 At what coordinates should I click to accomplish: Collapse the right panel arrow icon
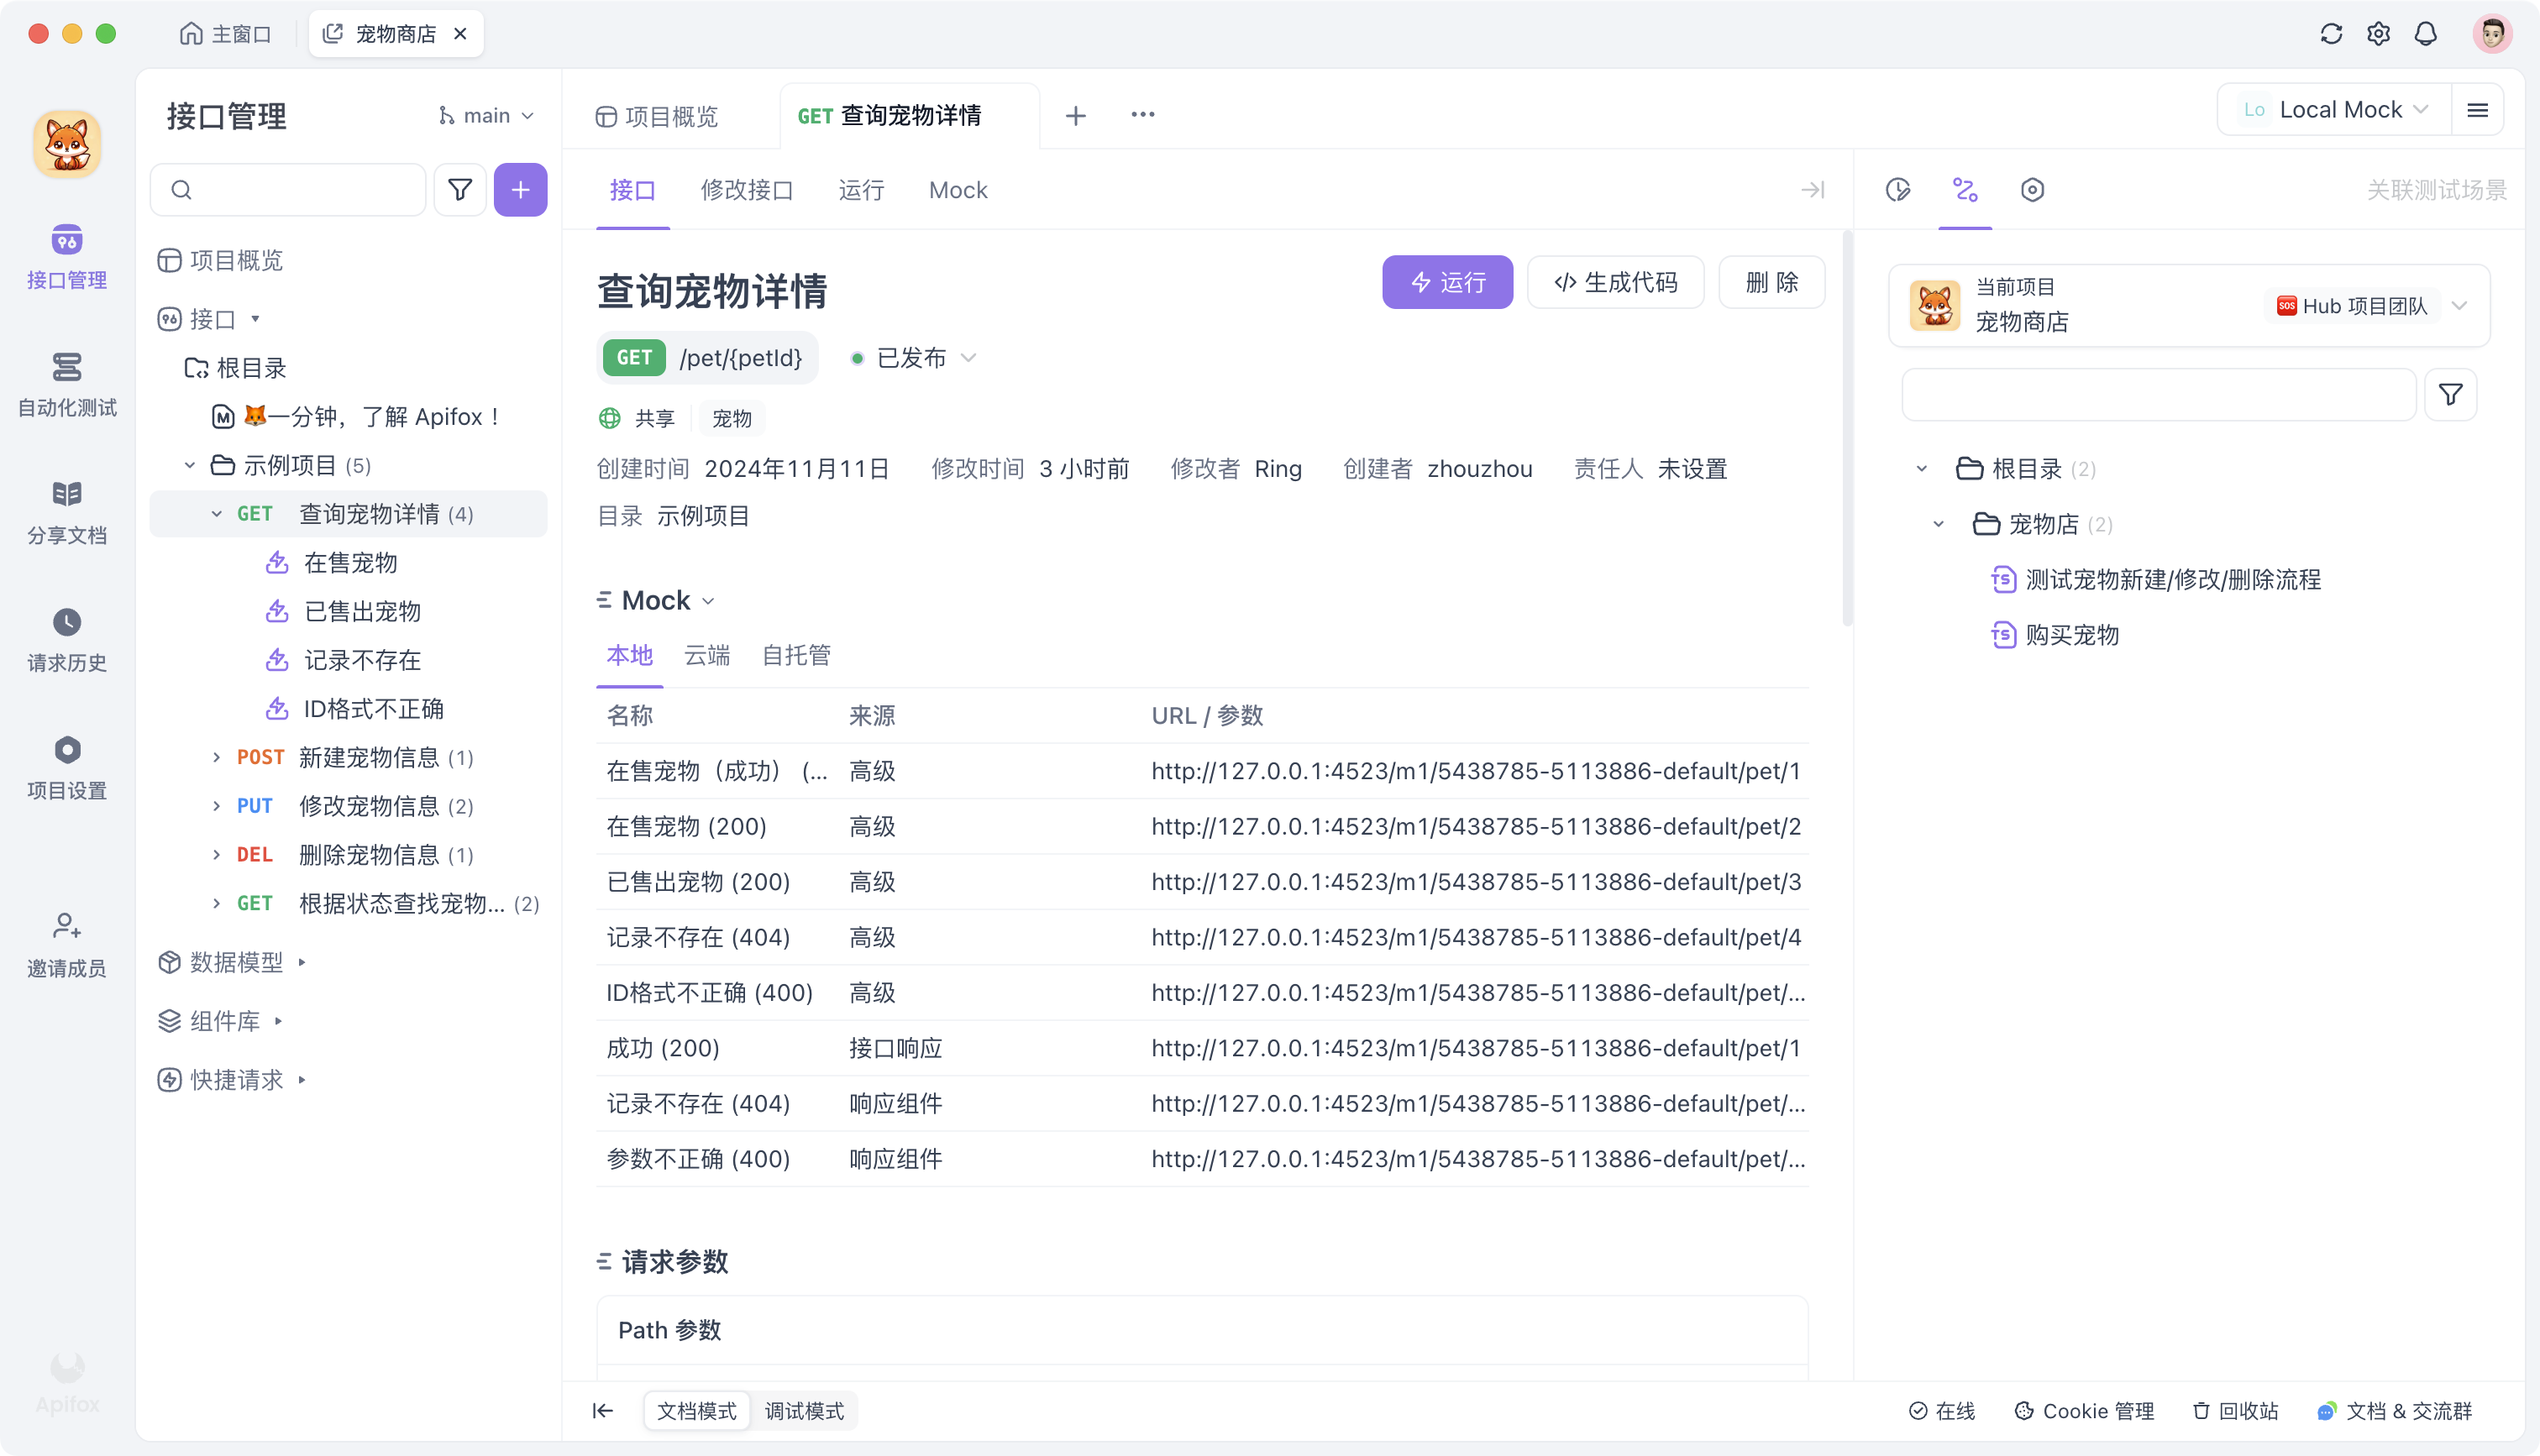pyautogui.click(x=1812, y=190)
